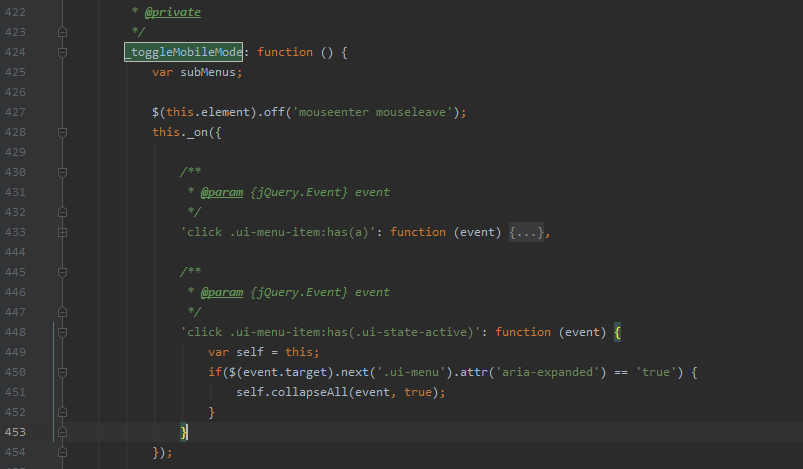Click the fold end marker on line 452

pyautogui.click(x=62, y=412)
